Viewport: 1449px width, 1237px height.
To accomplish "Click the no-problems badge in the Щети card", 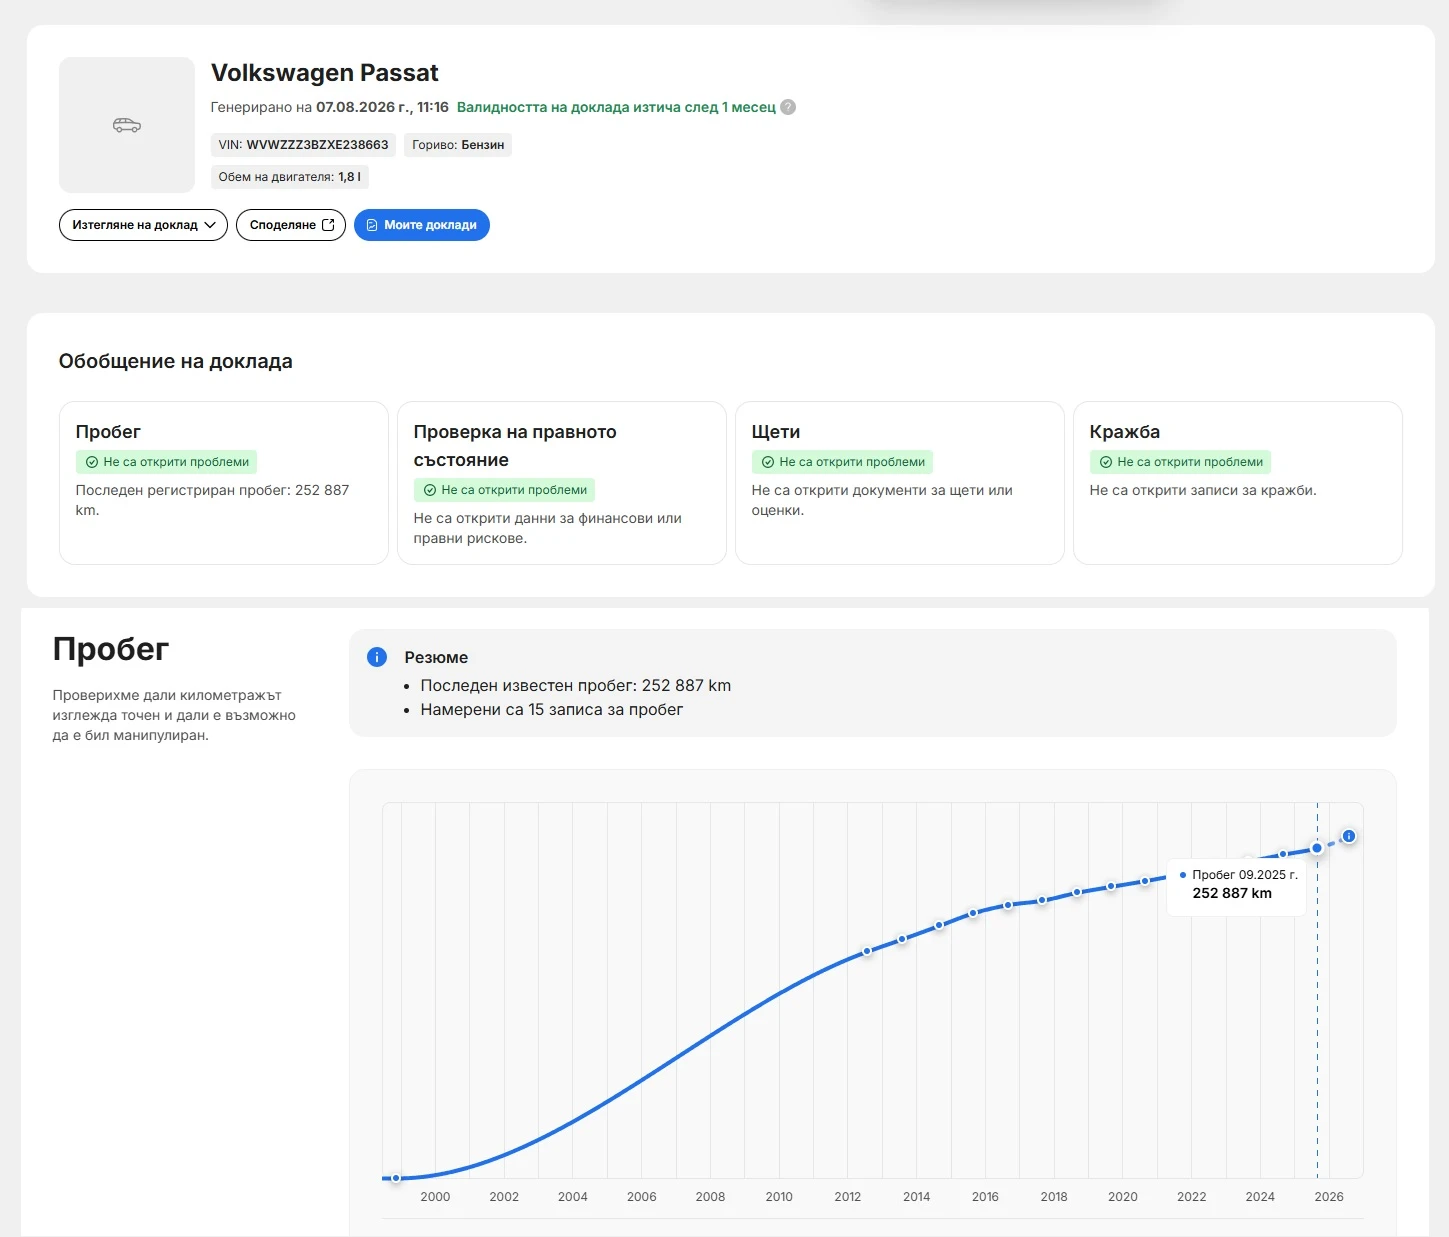I will point(843,462).
